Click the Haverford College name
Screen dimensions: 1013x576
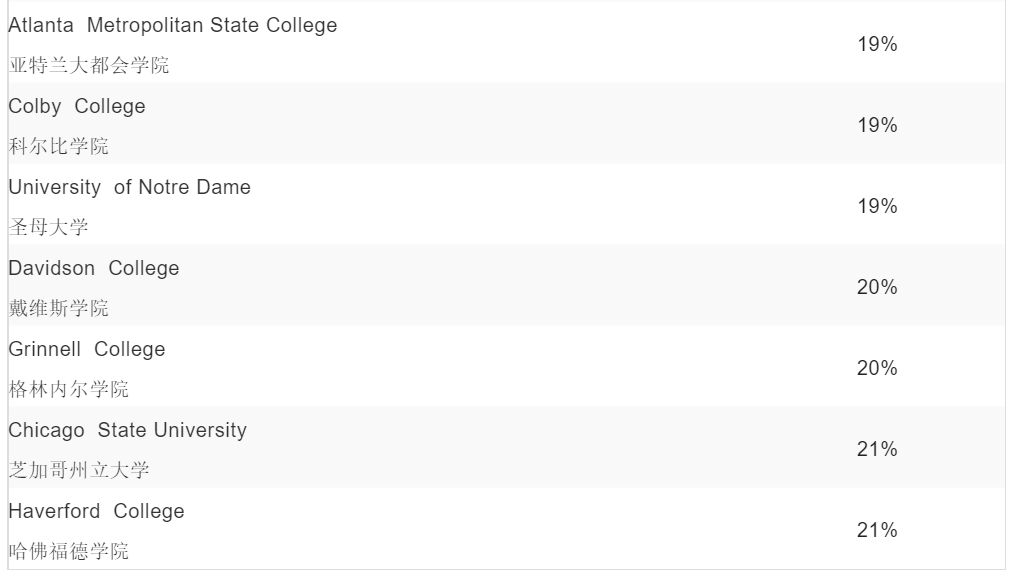(97, 512)
